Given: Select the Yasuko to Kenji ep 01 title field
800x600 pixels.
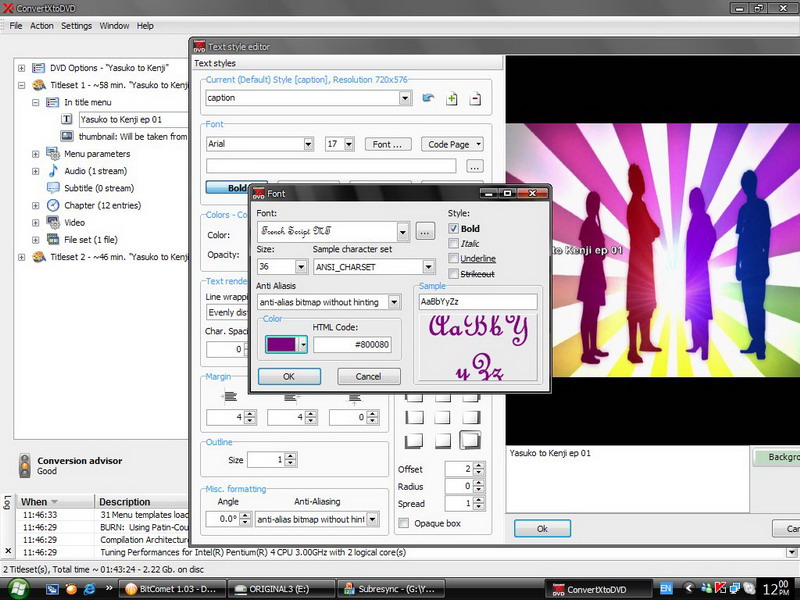Looking at the screenshot, I should pyautogui.click(x=134, y=119).
